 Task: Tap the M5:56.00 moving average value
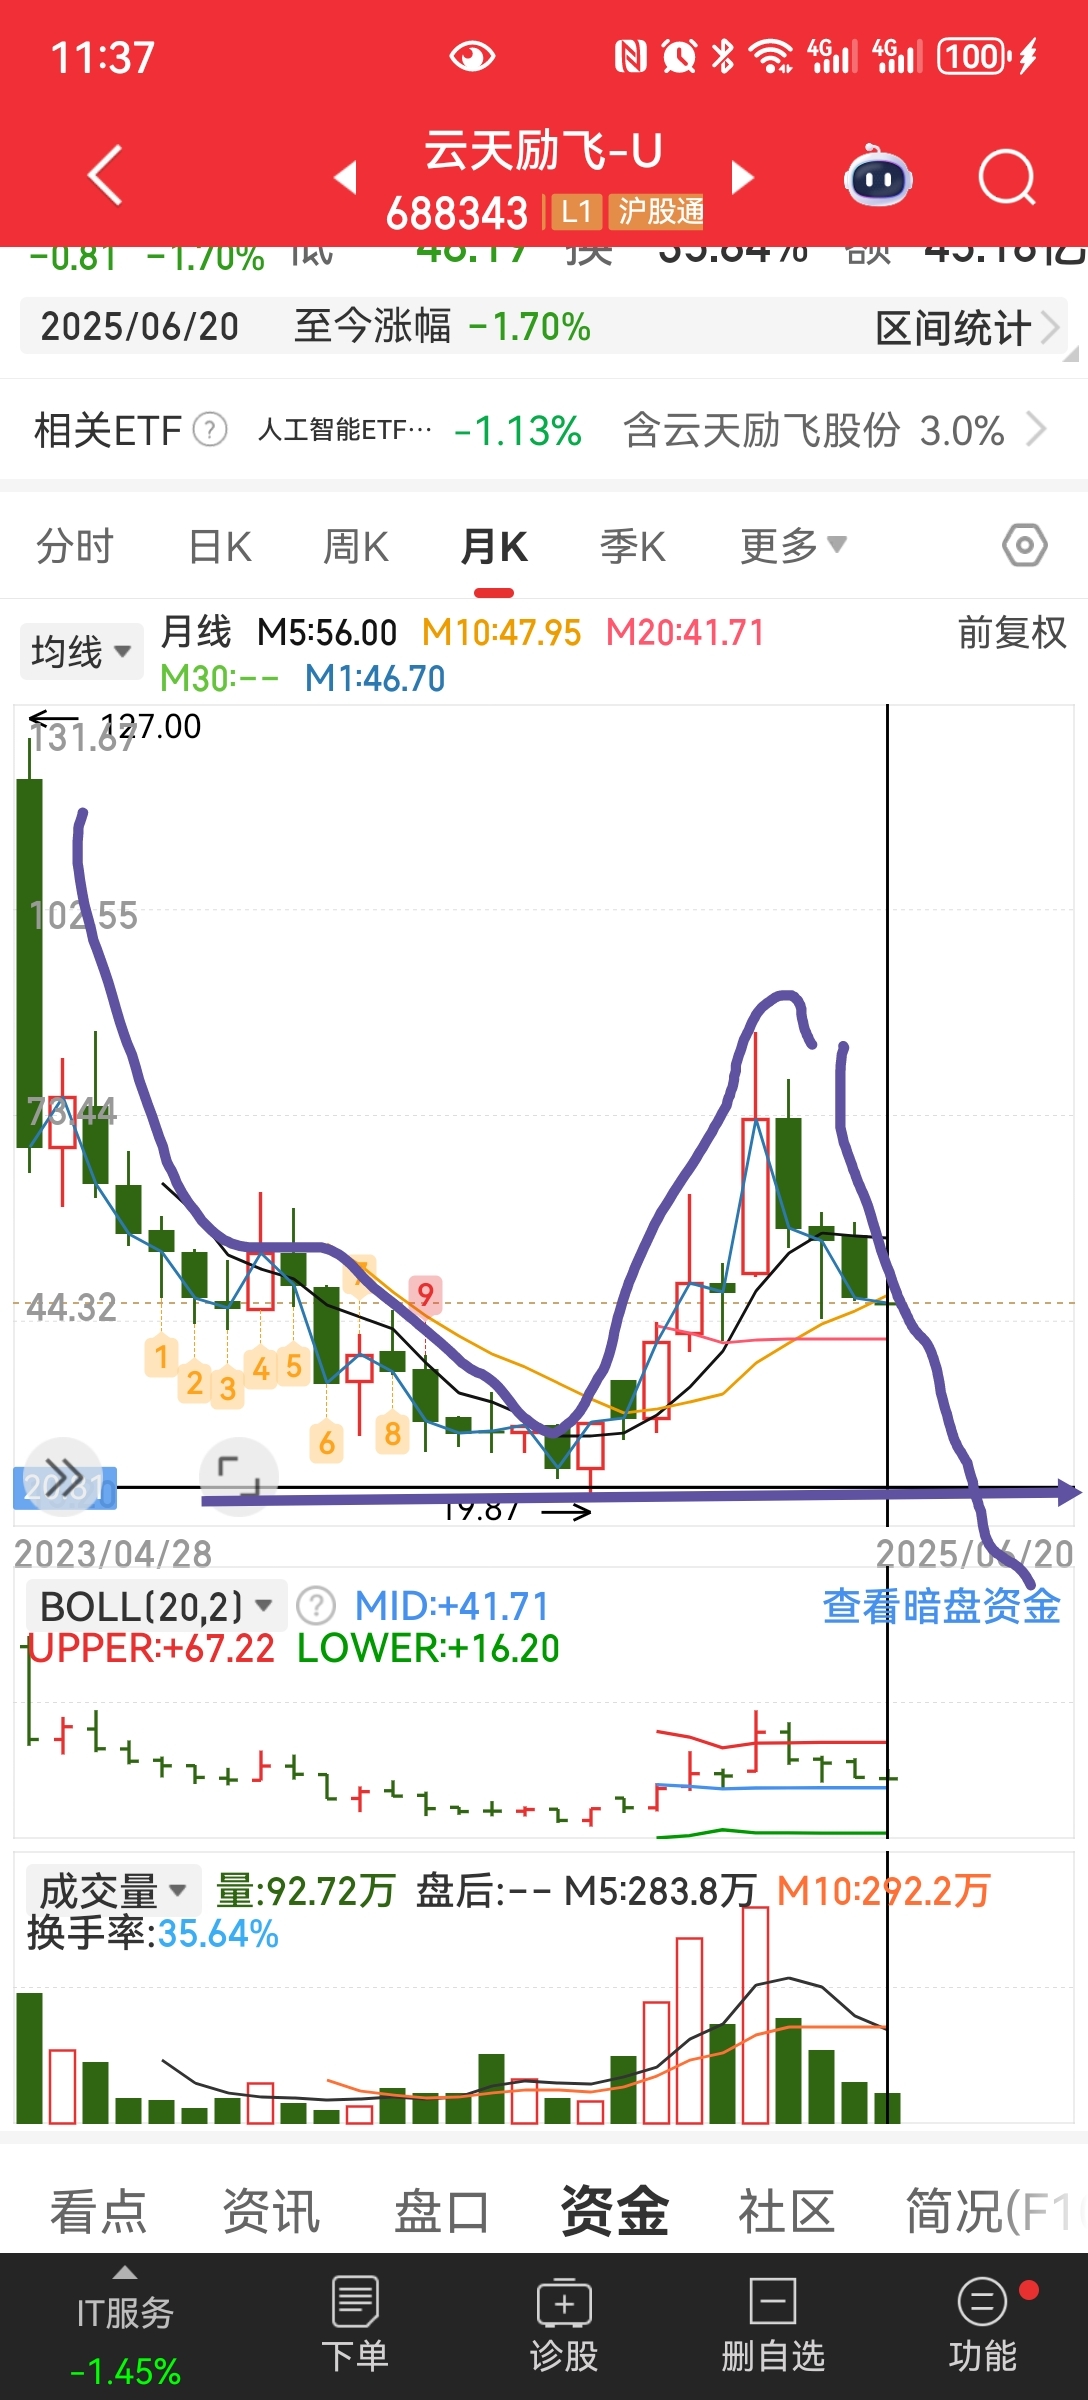point(327,633)
